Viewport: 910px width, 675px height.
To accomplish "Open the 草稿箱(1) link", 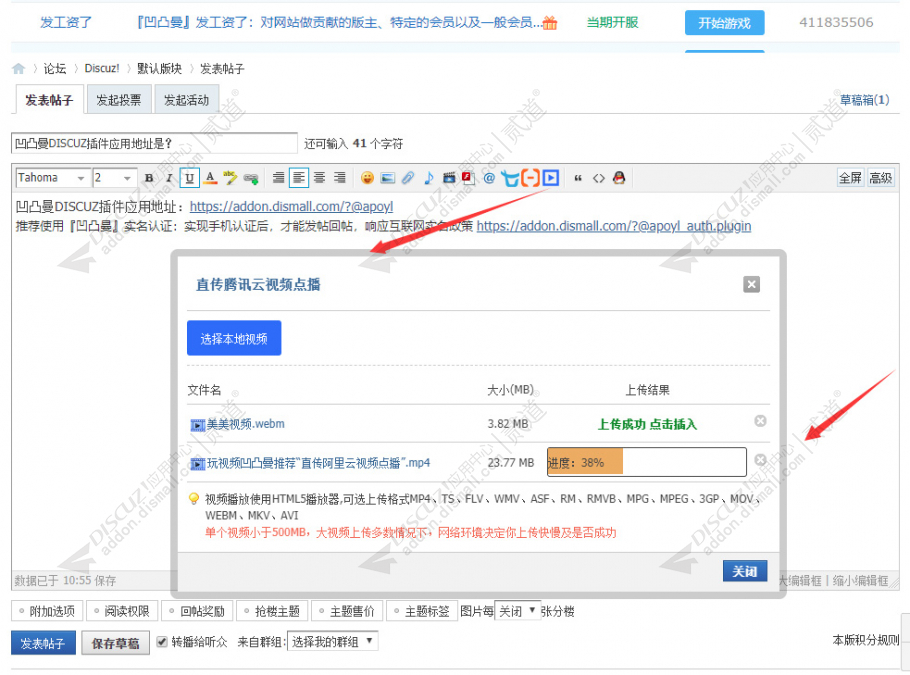I will pyautogui.click(x=864, y=100).
